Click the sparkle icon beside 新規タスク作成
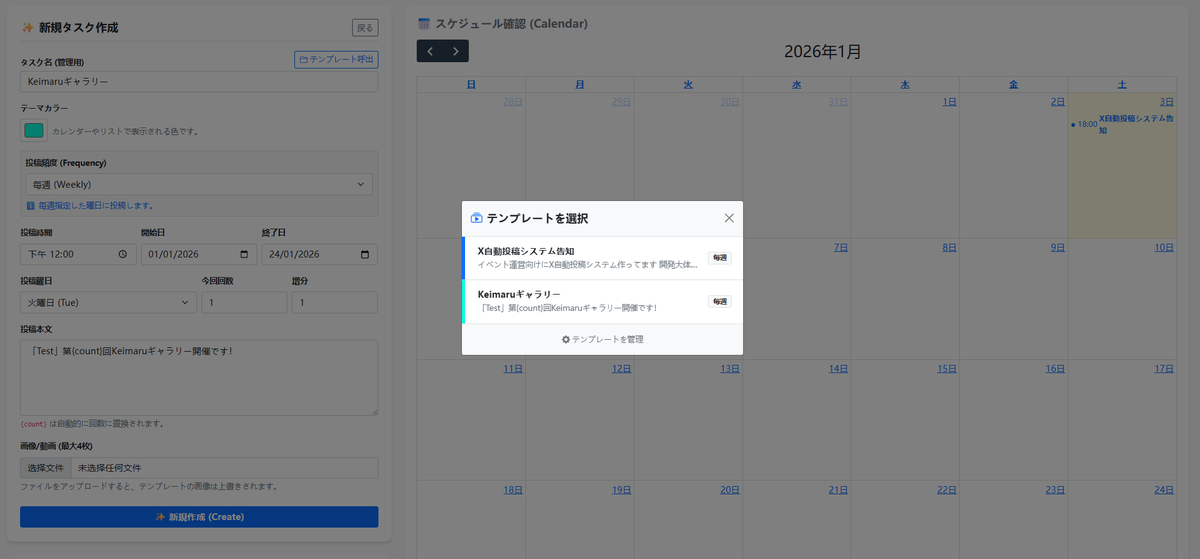 point(28,28)
